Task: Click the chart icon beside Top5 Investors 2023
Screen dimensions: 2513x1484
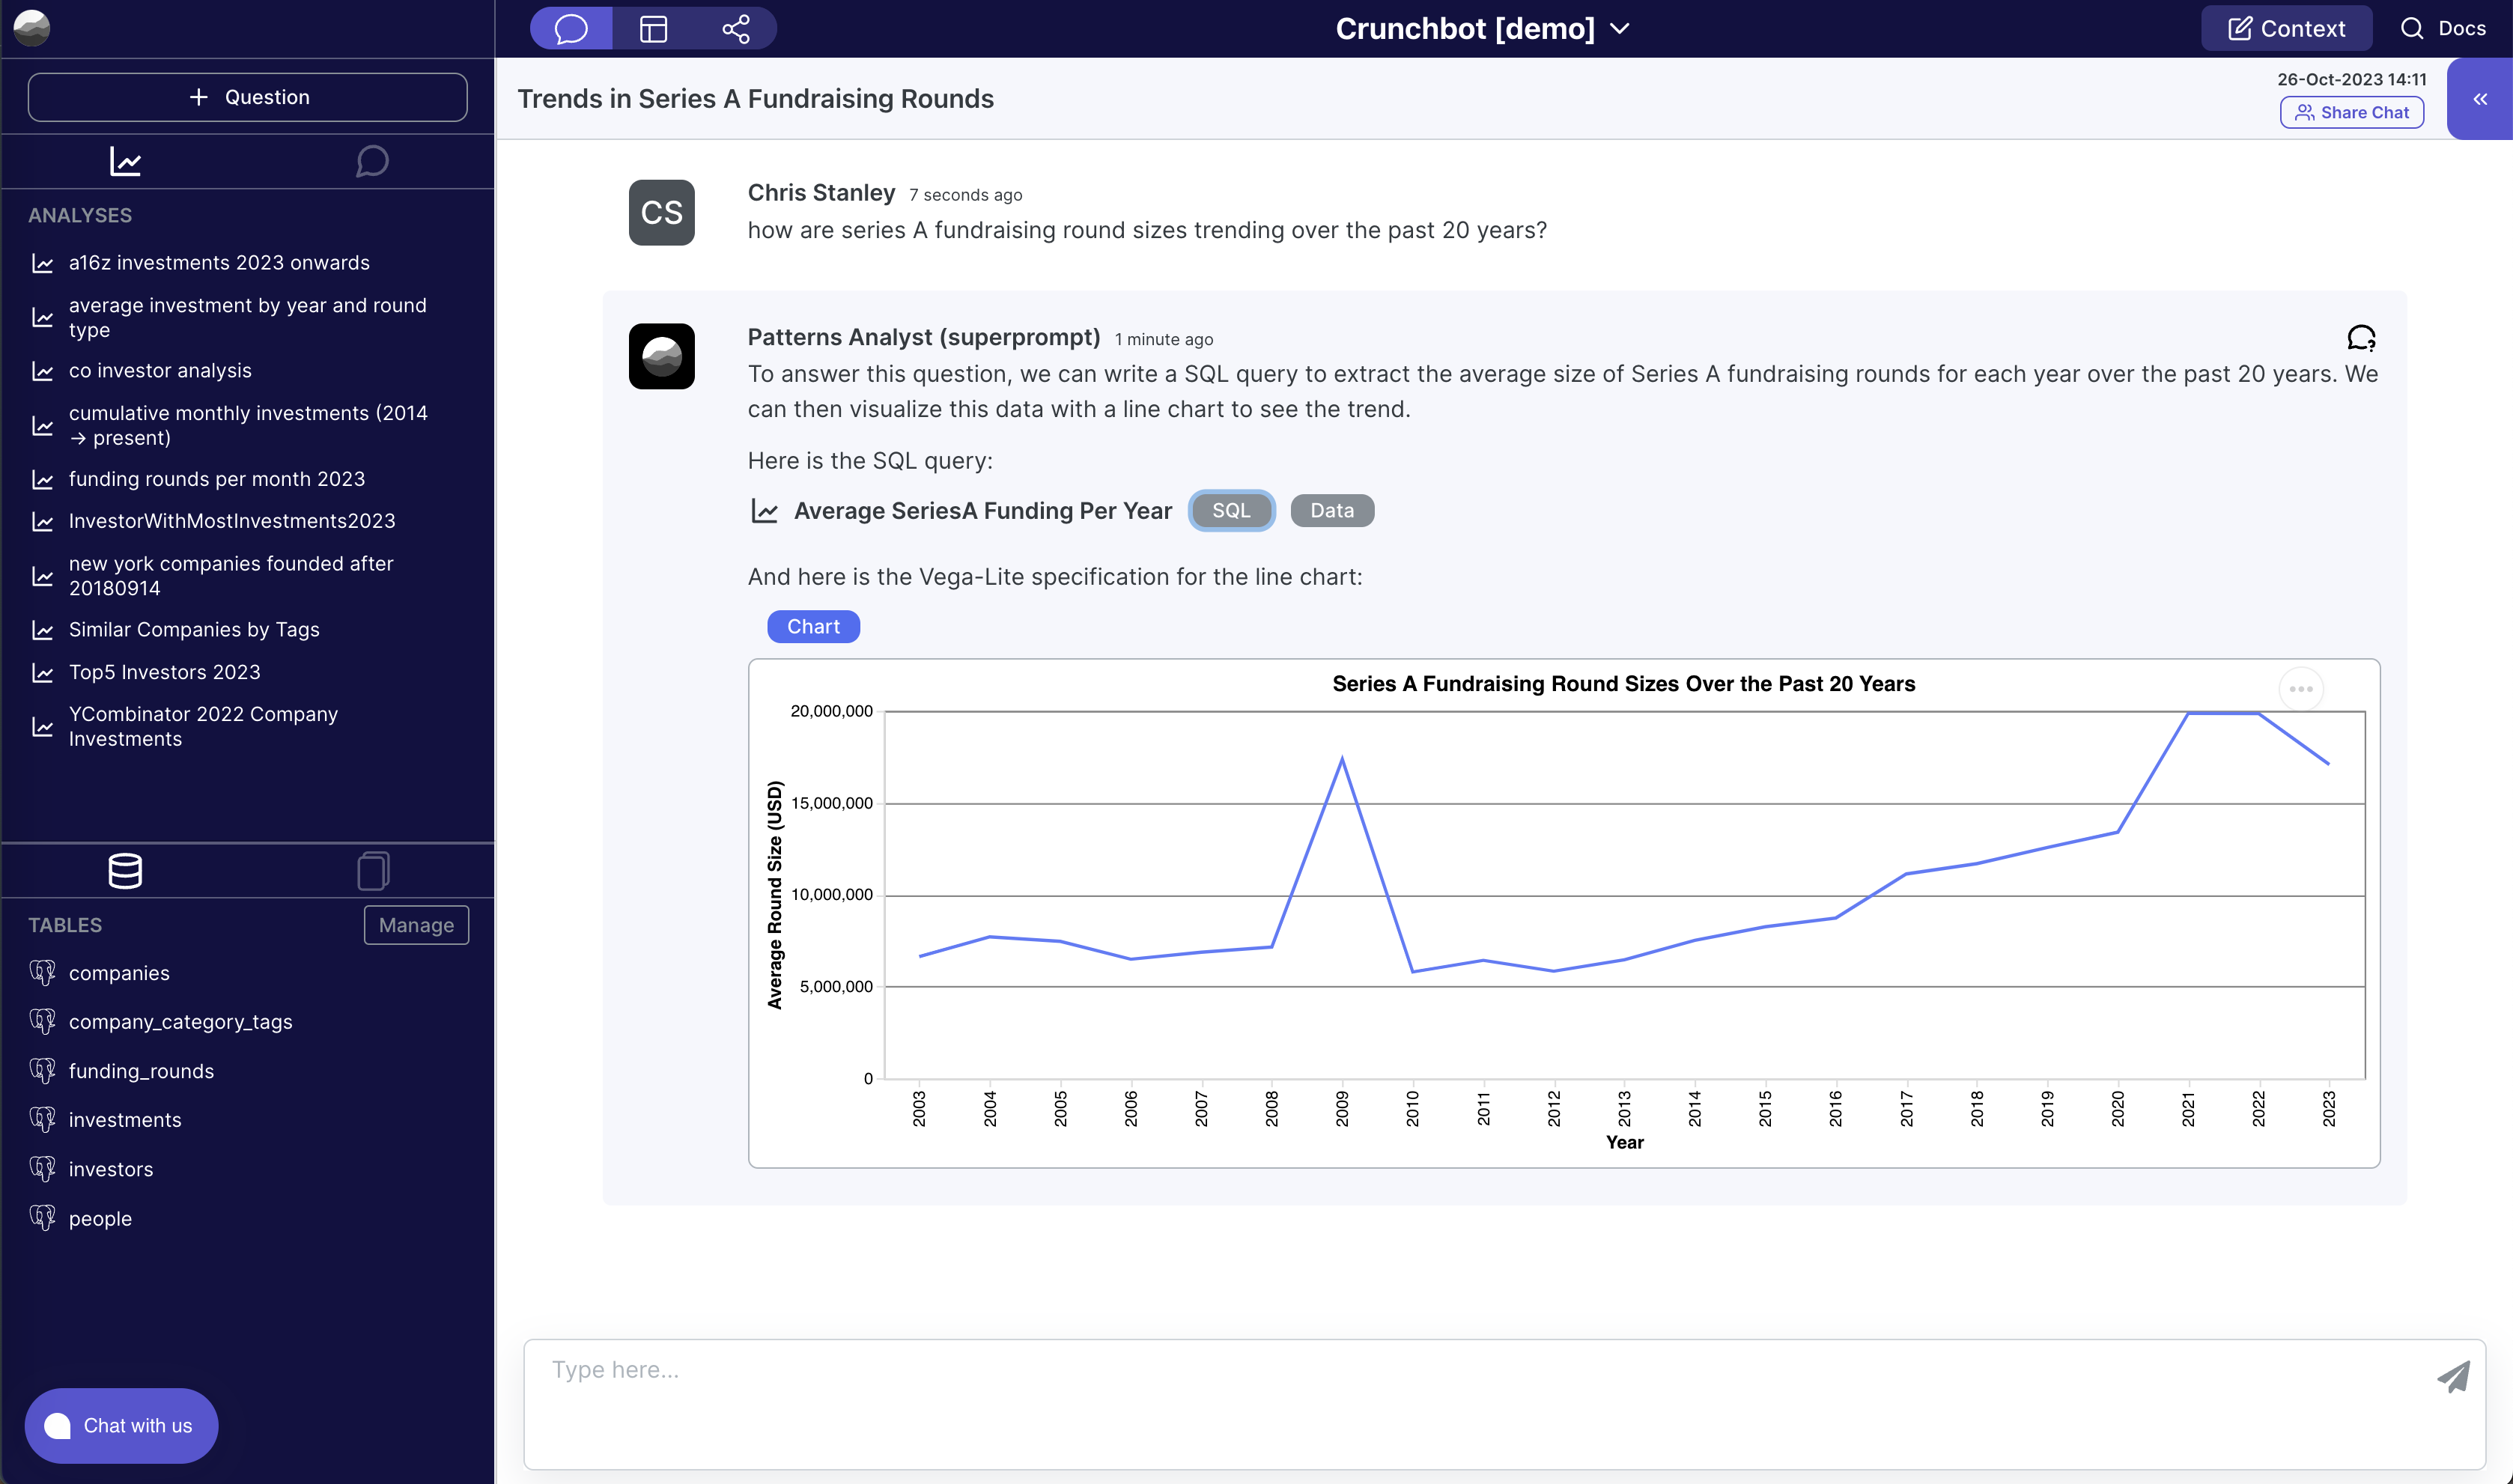Action: coord(42,673)
